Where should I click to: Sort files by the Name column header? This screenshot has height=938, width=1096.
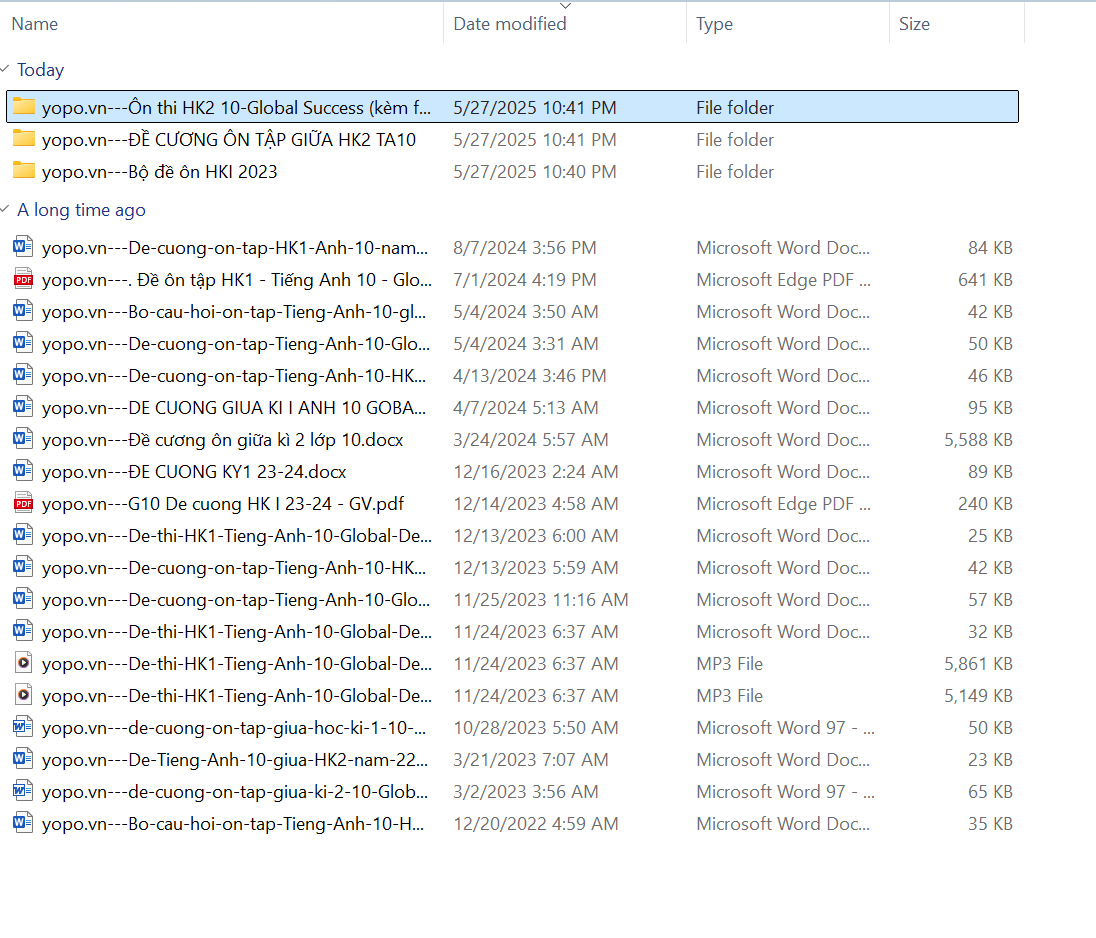[35, 24]
